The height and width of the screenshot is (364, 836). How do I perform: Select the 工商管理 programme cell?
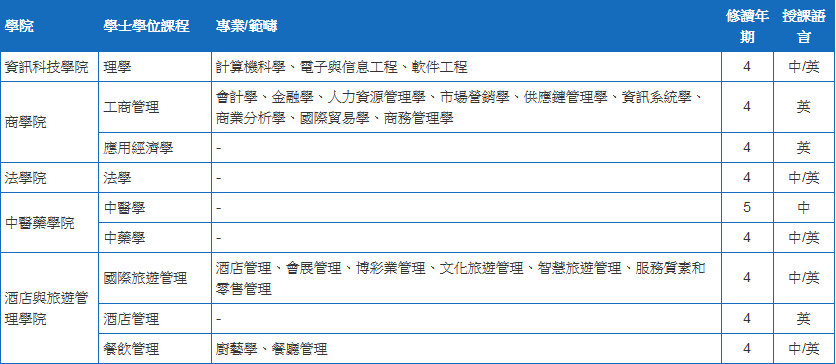click(155, 107)
